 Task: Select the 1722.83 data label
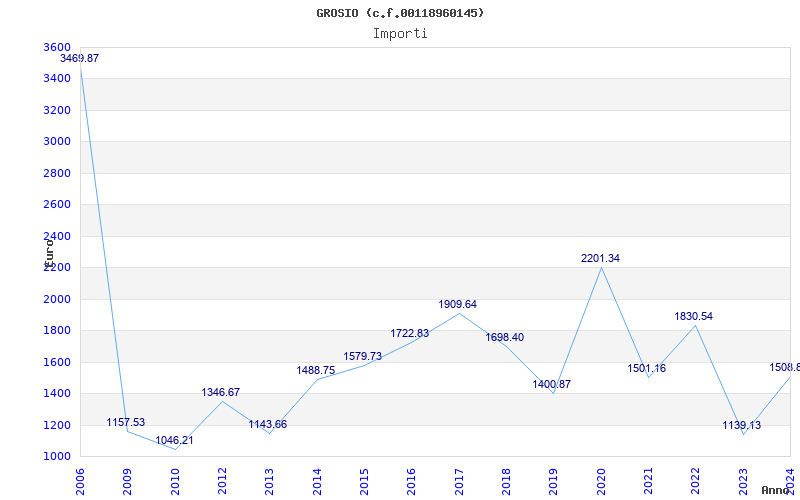coord(410,333)
